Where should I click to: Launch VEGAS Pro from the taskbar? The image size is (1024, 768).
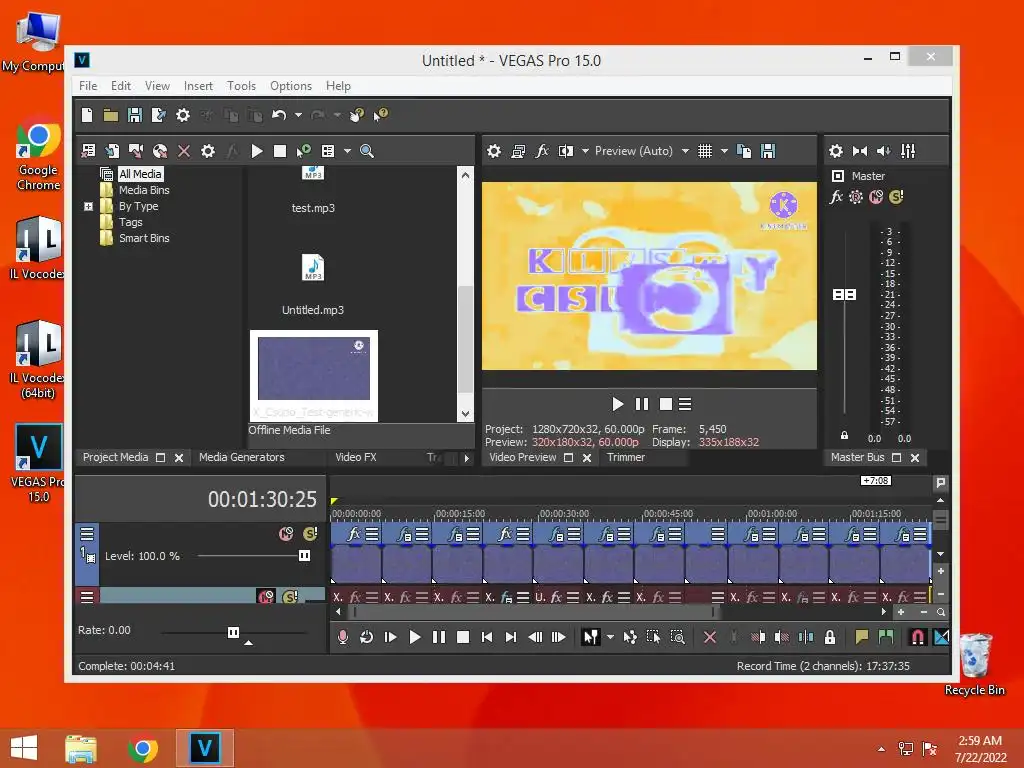point(204,748)
